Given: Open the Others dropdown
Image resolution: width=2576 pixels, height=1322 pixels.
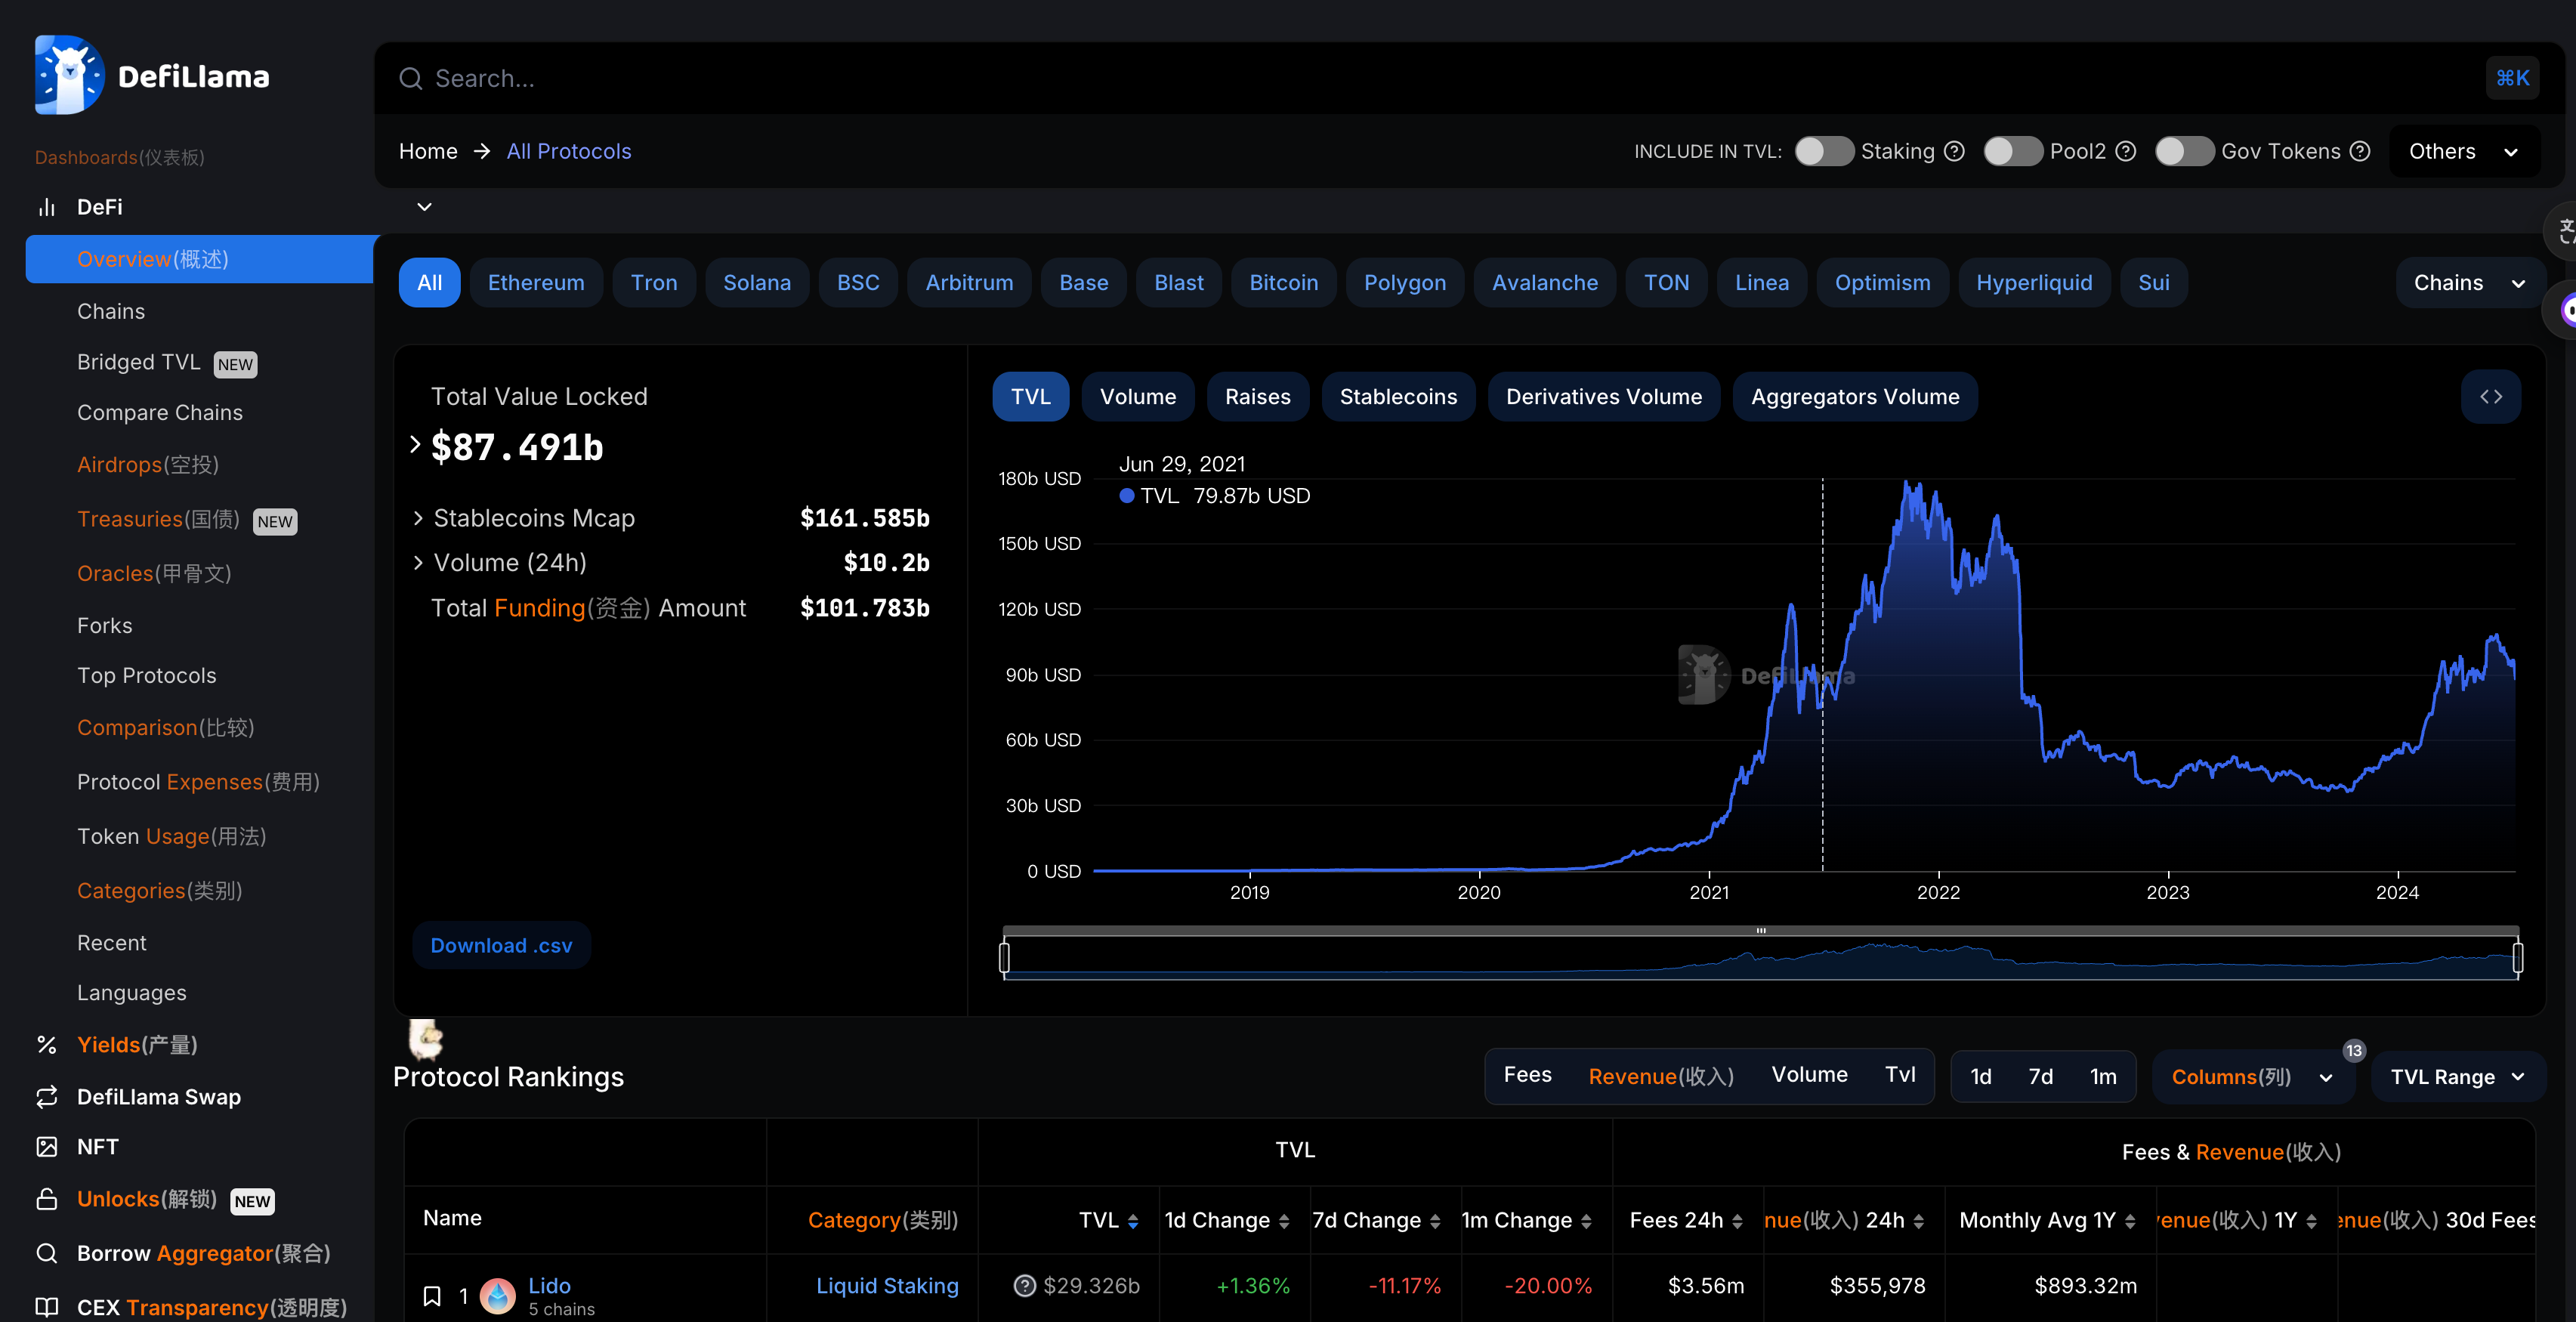Looking at the screenshot, I should [x=2463, y=151].
